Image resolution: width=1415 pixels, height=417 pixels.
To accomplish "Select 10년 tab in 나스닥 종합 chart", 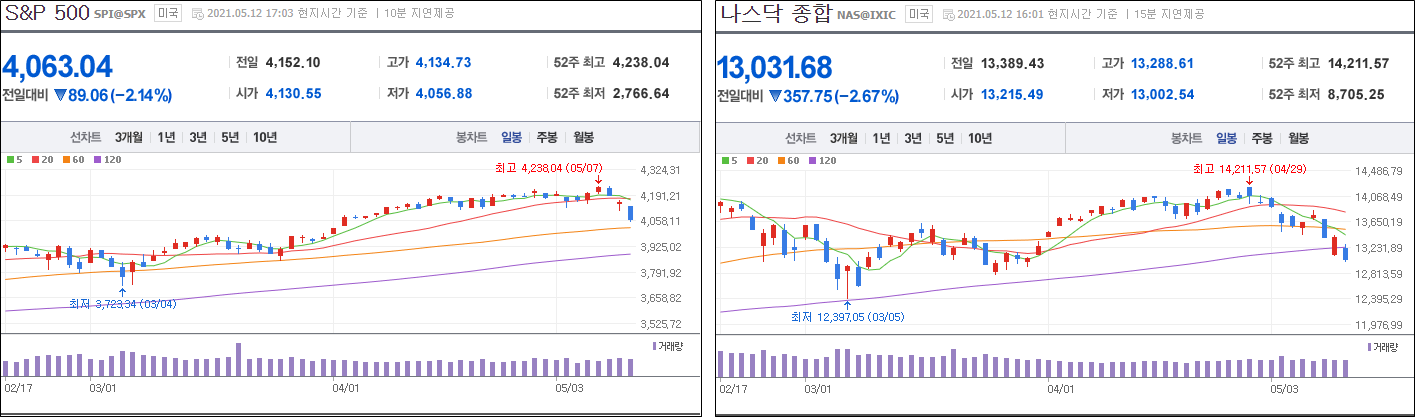I will [980, 138].
